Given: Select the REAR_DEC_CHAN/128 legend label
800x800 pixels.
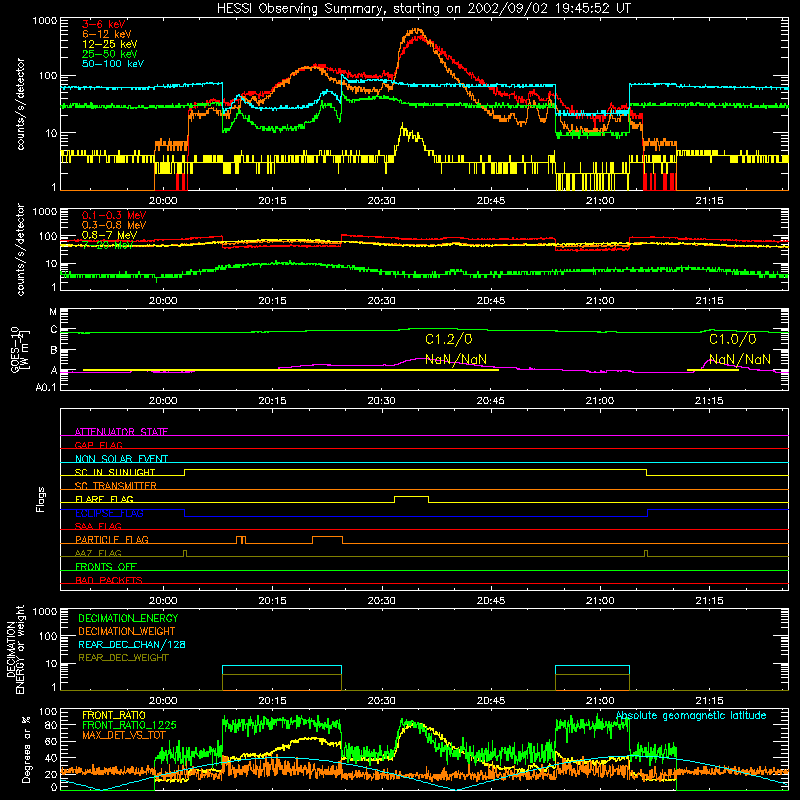Looking at the screenshot, I should pyautogui.click(x=132, y=644).
